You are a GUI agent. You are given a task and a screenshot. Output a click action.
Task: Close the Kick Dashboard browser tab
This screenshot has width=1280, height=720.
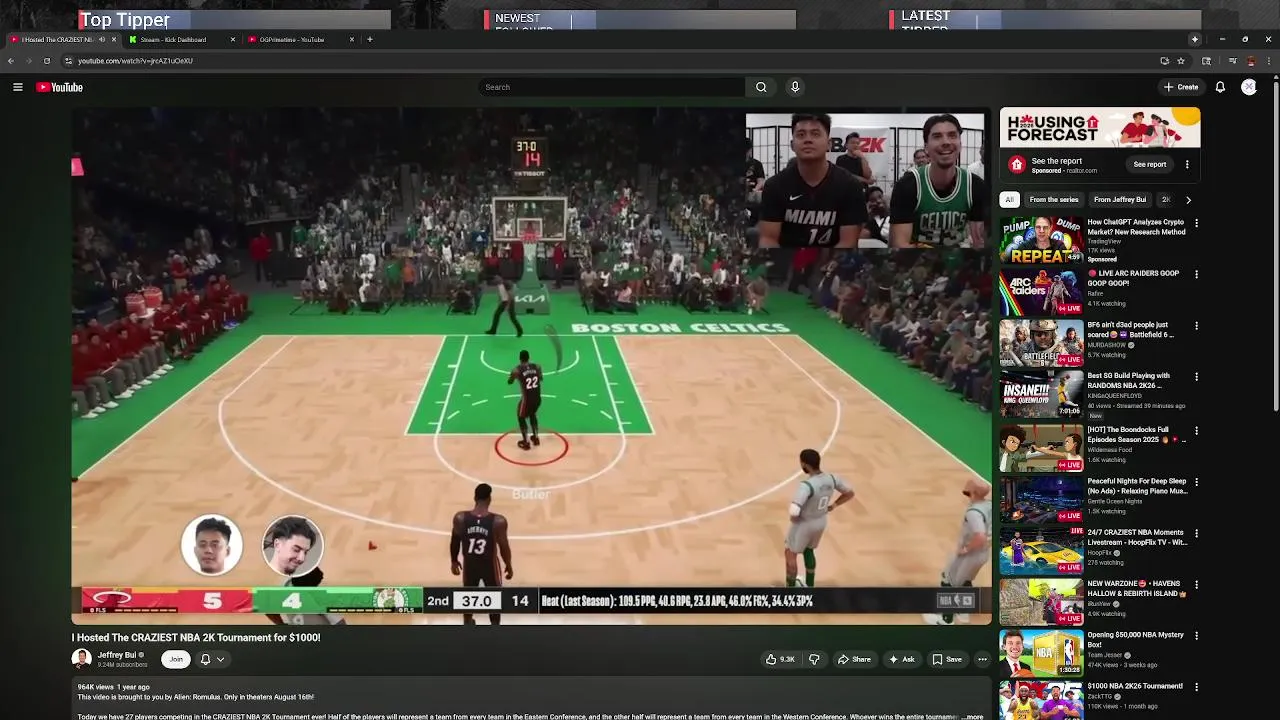coord(233,40)
